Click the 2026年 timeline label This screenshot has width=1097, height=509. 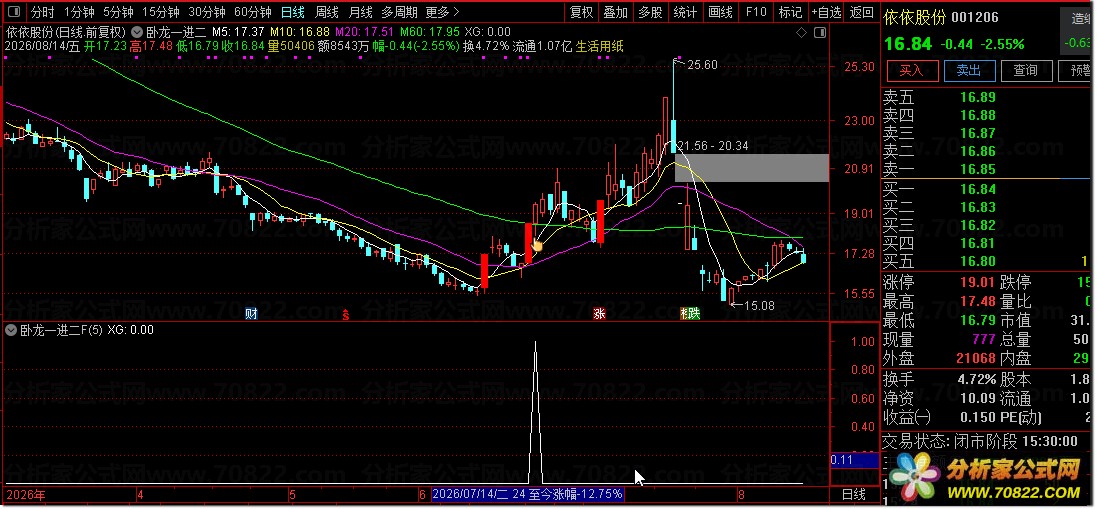click(x=26, y=494)
